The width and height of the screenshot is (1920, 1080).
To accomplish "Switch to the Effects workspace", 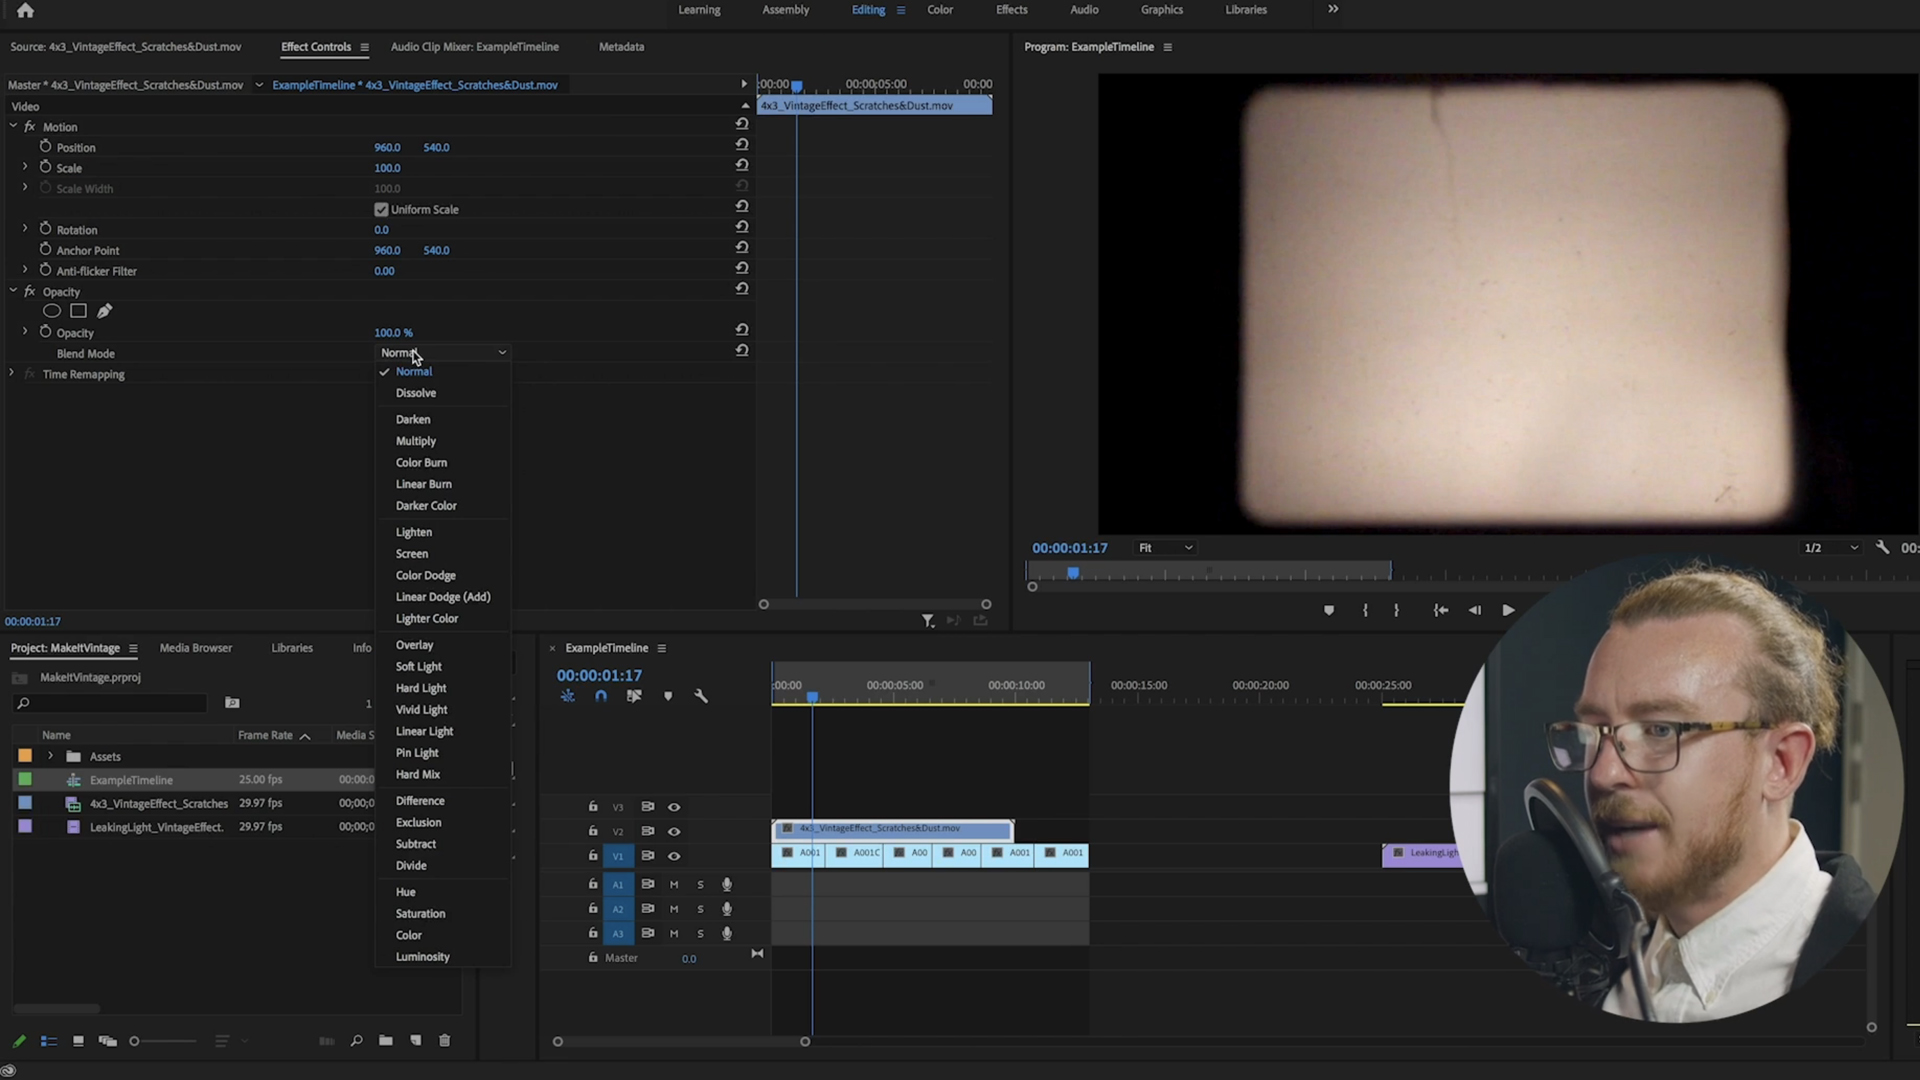I will pos(1011,10).
